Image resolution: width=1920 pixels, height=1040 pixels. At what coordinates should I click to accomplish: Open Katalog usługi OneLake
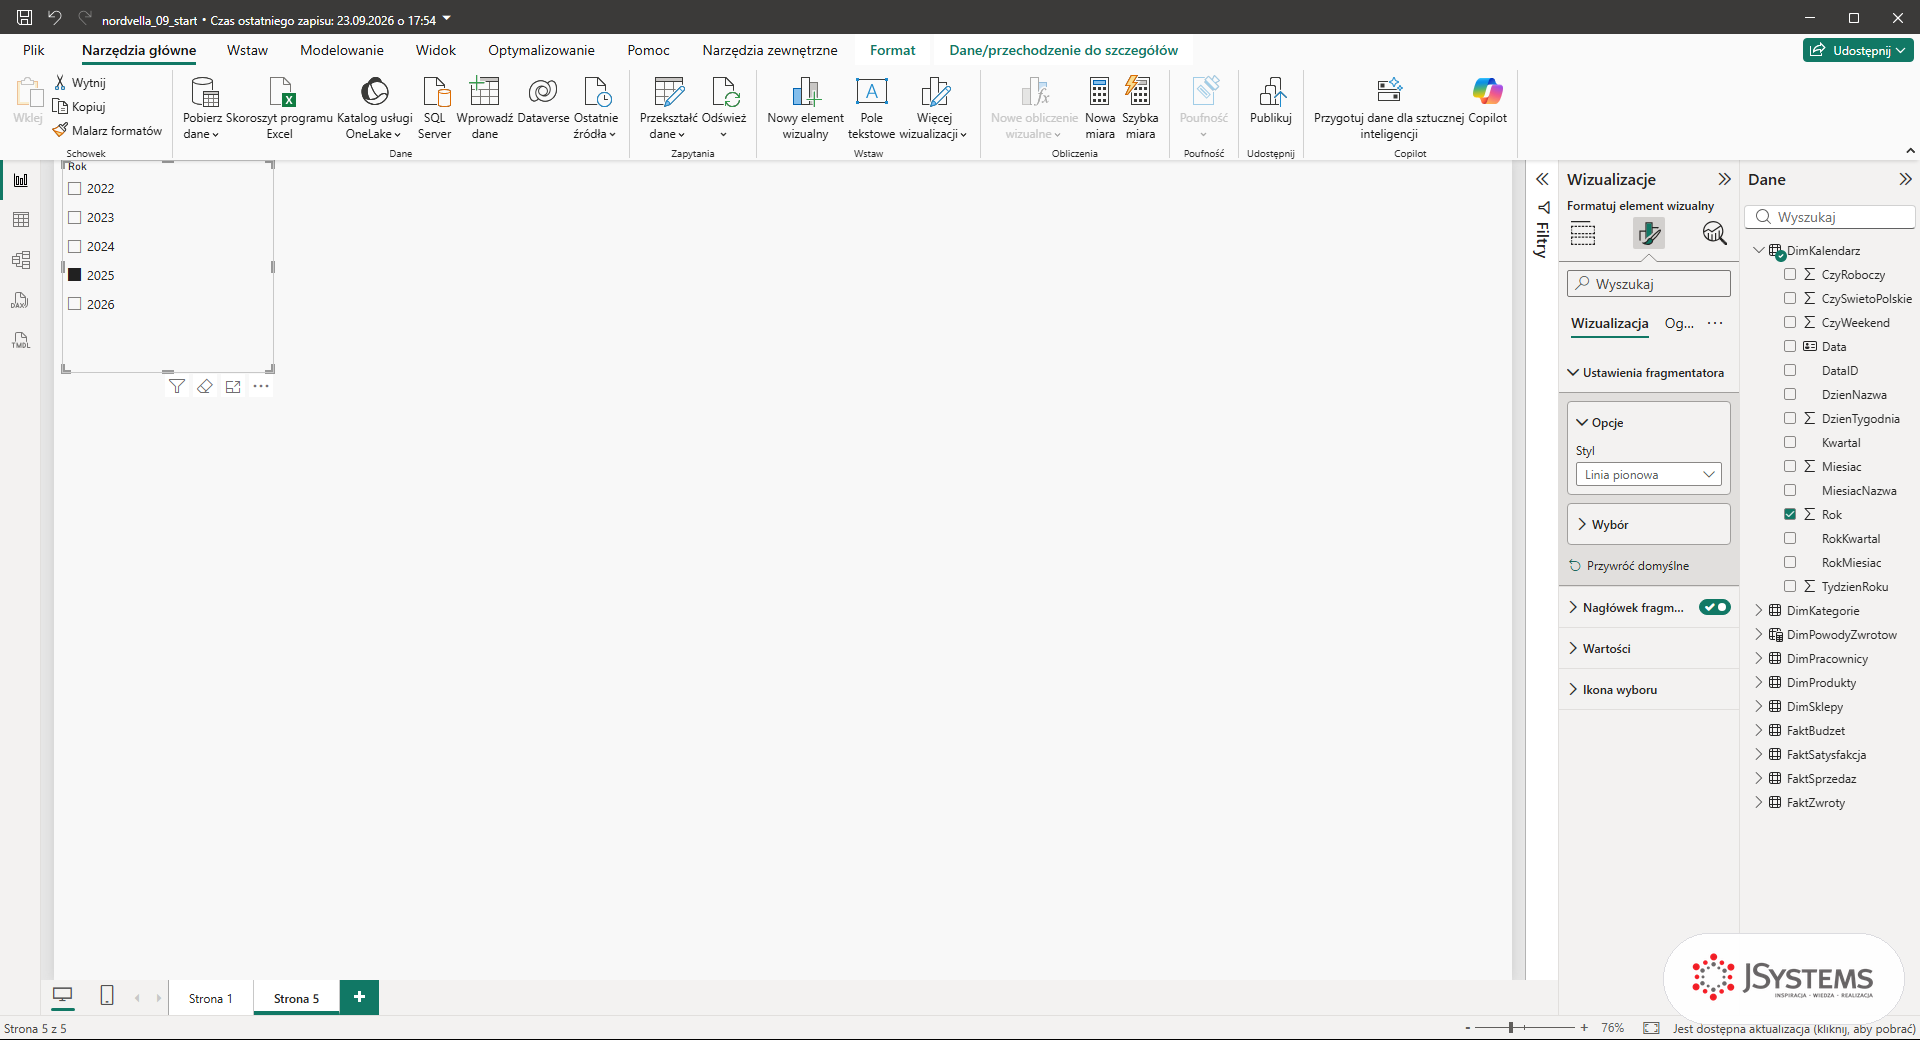click(x=374, y=108)
